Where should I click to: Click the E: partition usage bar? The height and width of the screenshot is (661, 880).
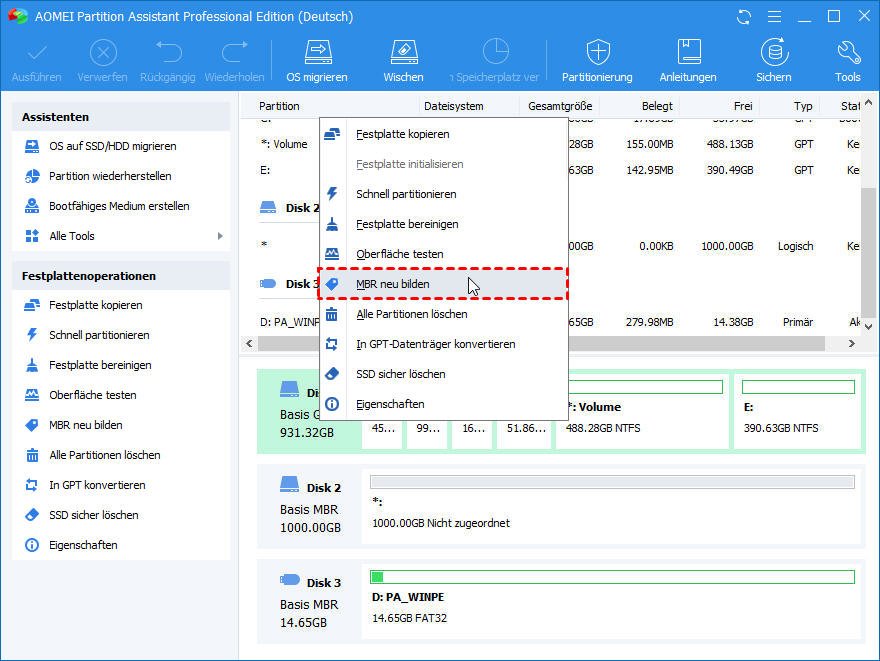point(798,387)
